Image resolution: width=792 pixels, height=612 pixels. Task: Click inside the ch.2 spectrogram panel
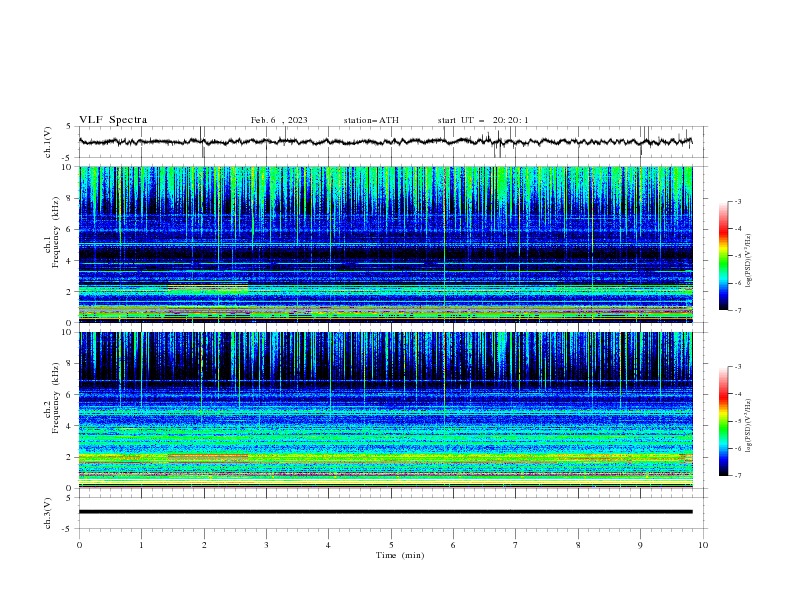click(x=385, y=410)
